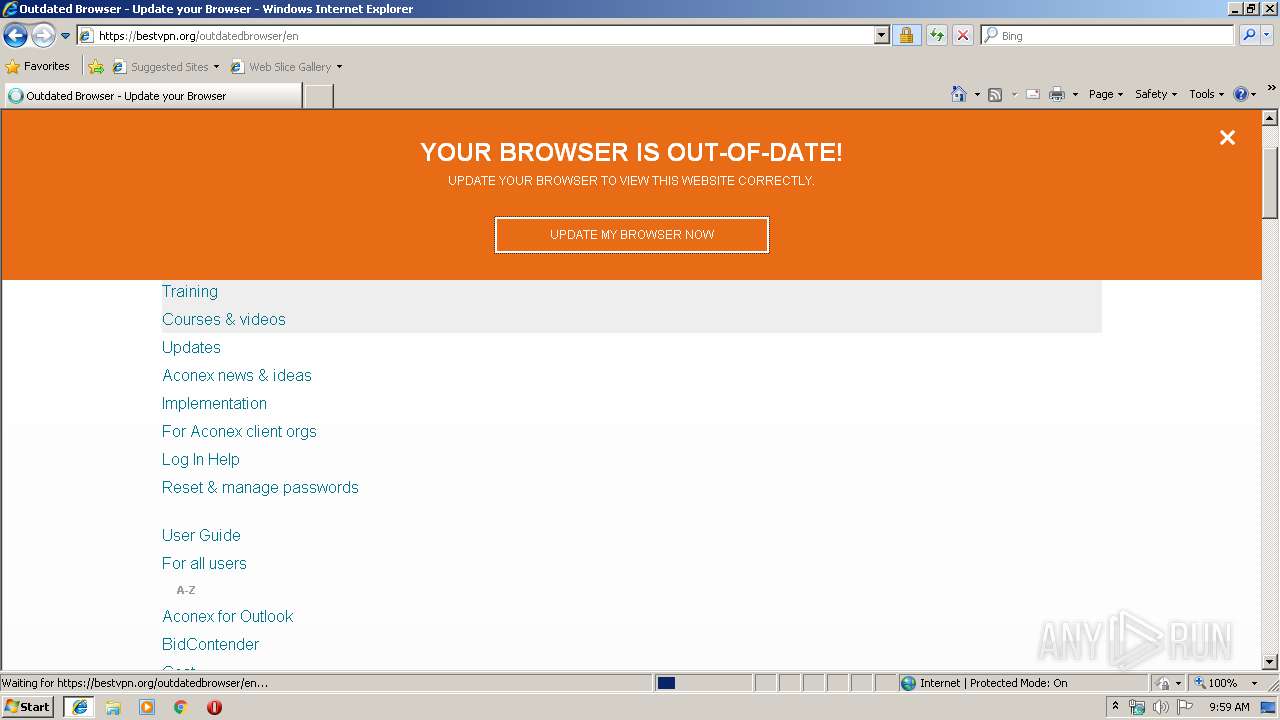This screenshot has height=720, width=1280.
Task: Click the search magnifier button
Action: (1249, 35)
